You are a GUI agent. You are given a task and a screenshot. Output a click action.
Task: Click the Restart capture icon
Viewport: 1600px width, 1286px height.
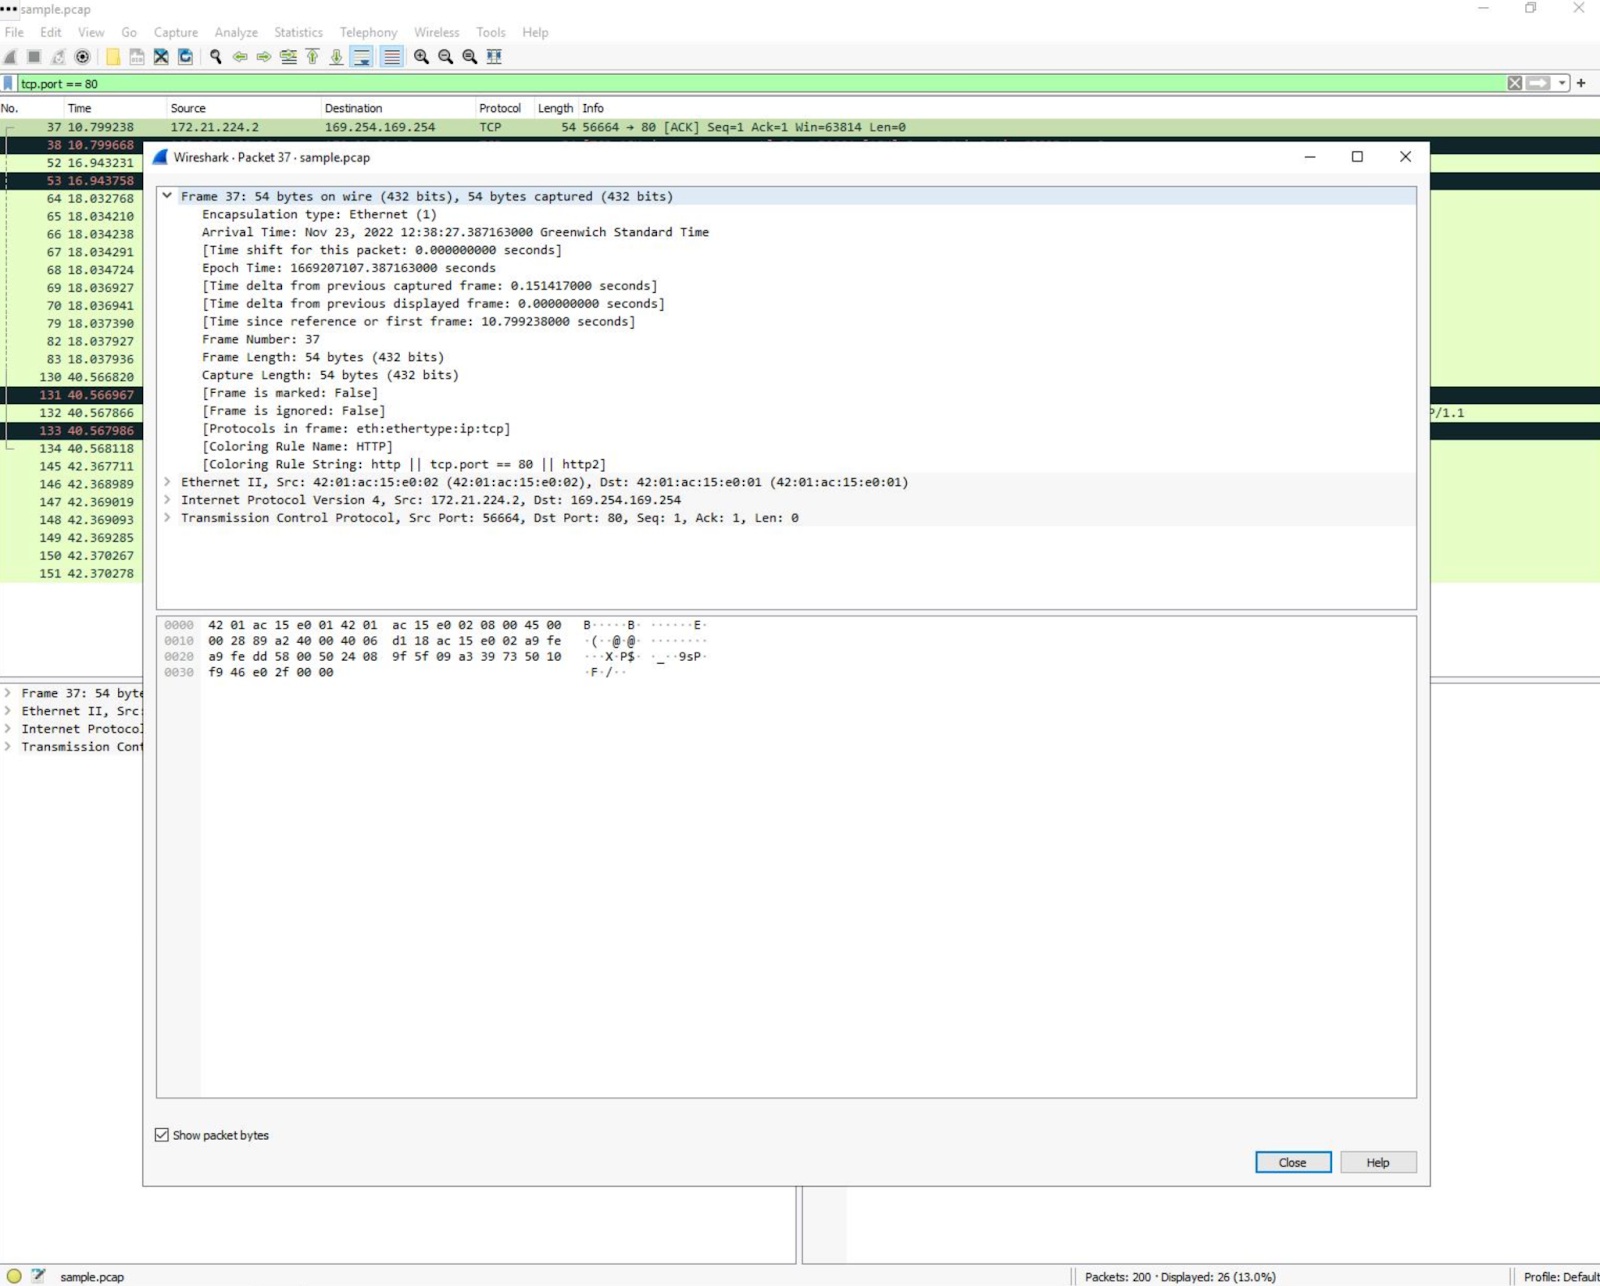58,57
